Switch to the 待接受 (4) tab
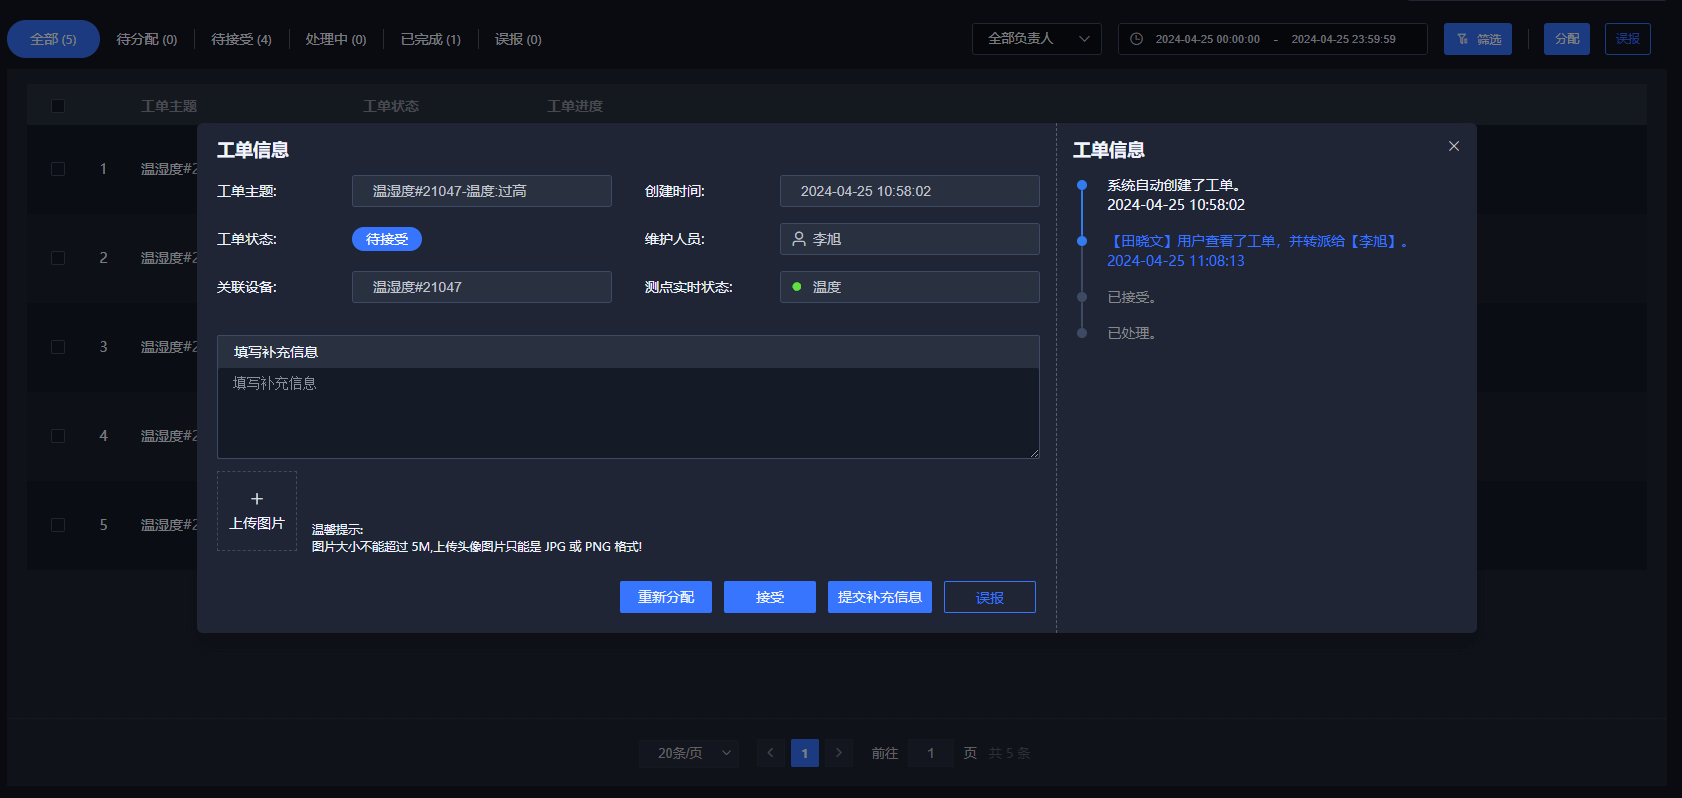Image resolution: width=1682 pixels, height=798 pixels. 241,39
